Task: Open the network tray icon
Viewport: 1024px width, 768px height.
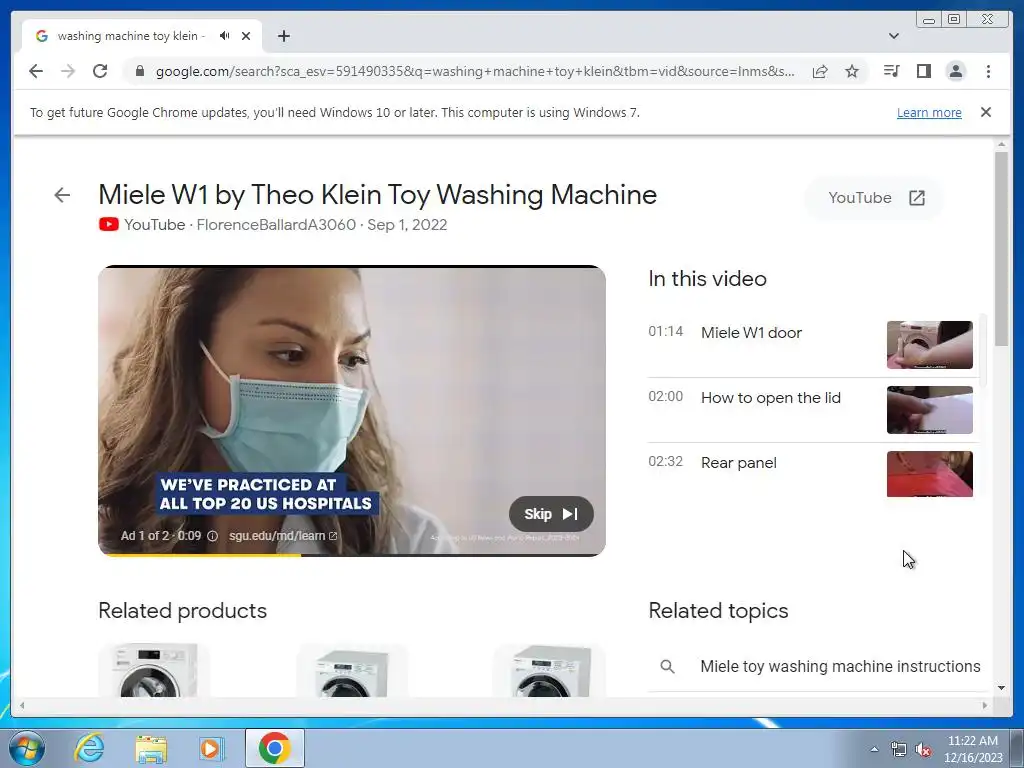Action: click(x=899, y=749)
